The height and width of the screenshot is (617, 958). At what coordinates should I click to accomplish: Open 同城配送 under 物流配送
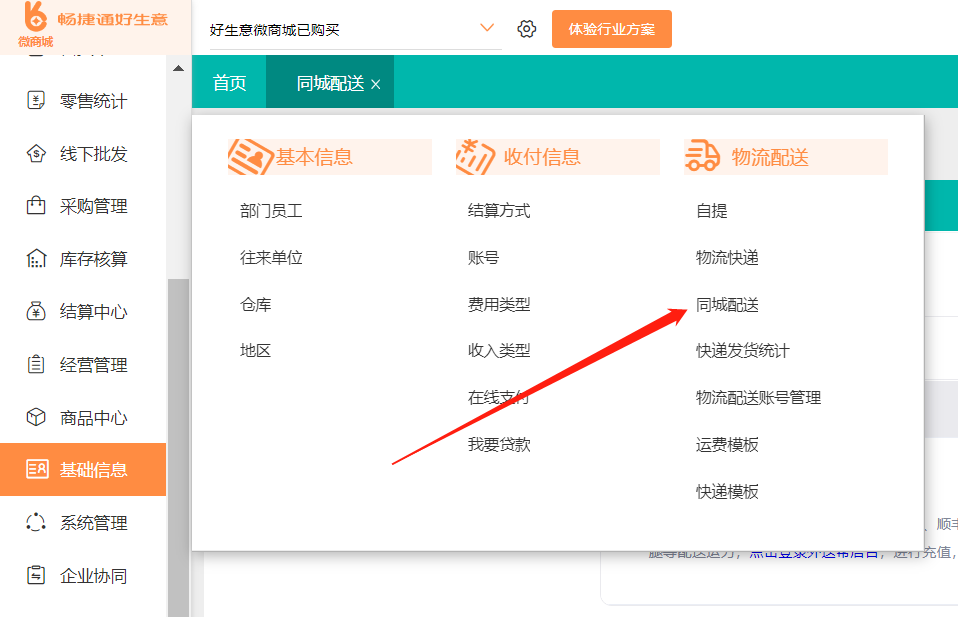click(725, 307)
